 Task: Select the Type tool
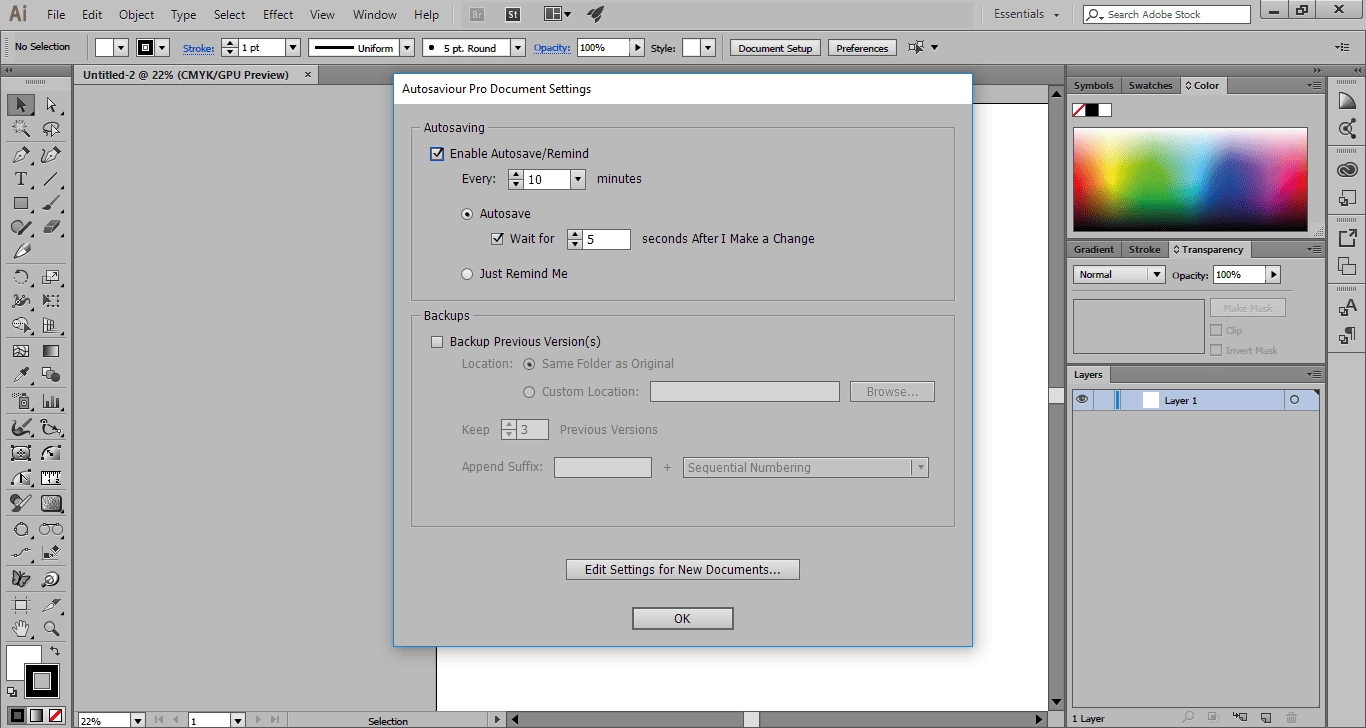21,179
